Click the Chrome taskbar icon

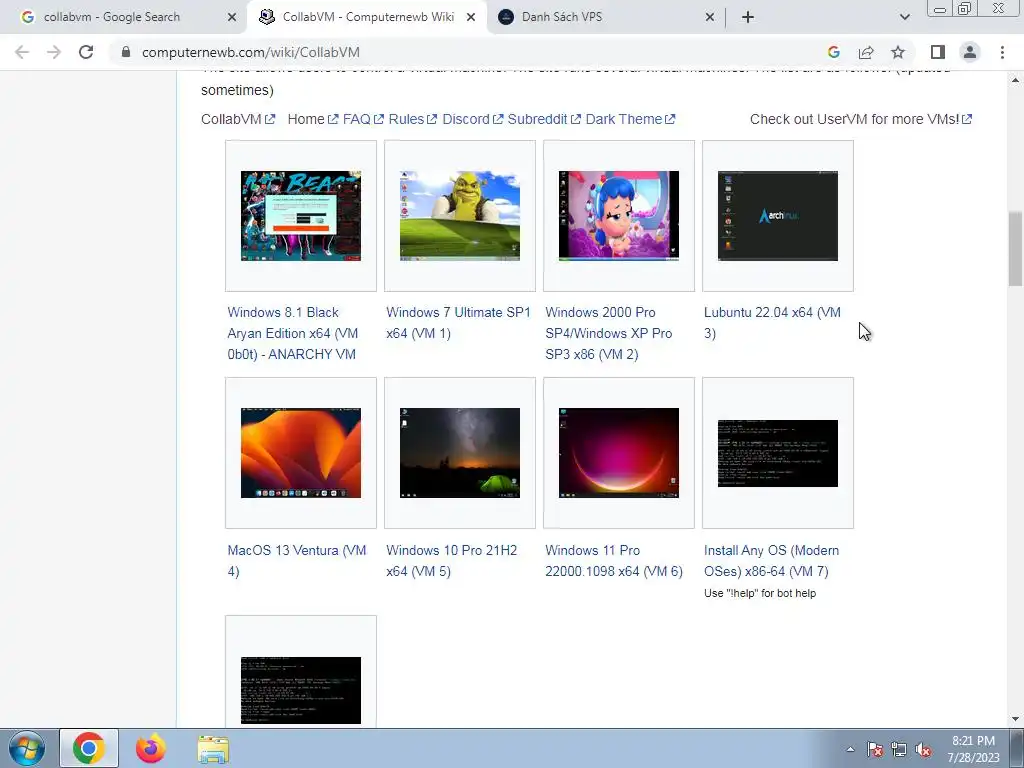89,748
